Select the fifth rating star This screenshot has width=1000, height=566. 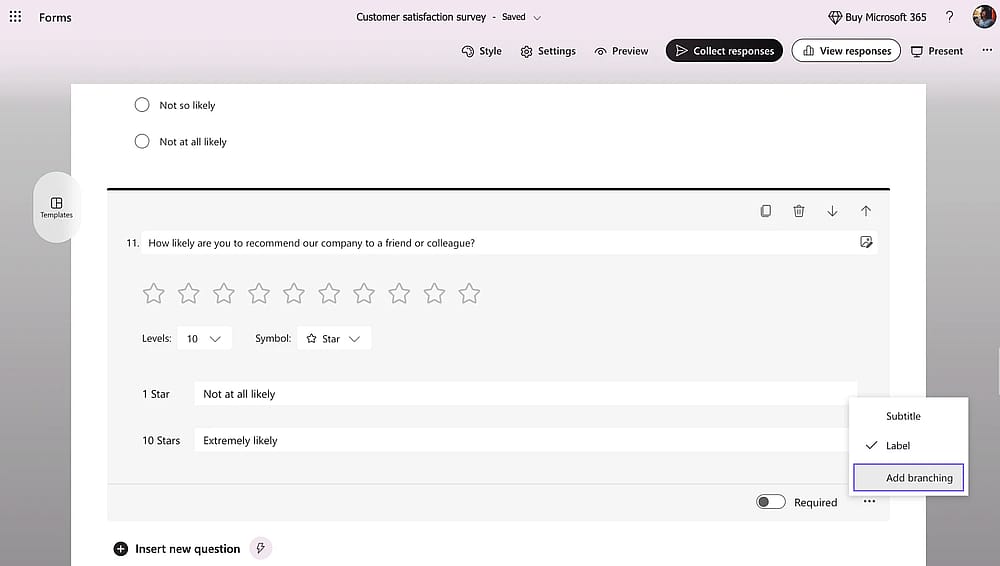[294, 294]
